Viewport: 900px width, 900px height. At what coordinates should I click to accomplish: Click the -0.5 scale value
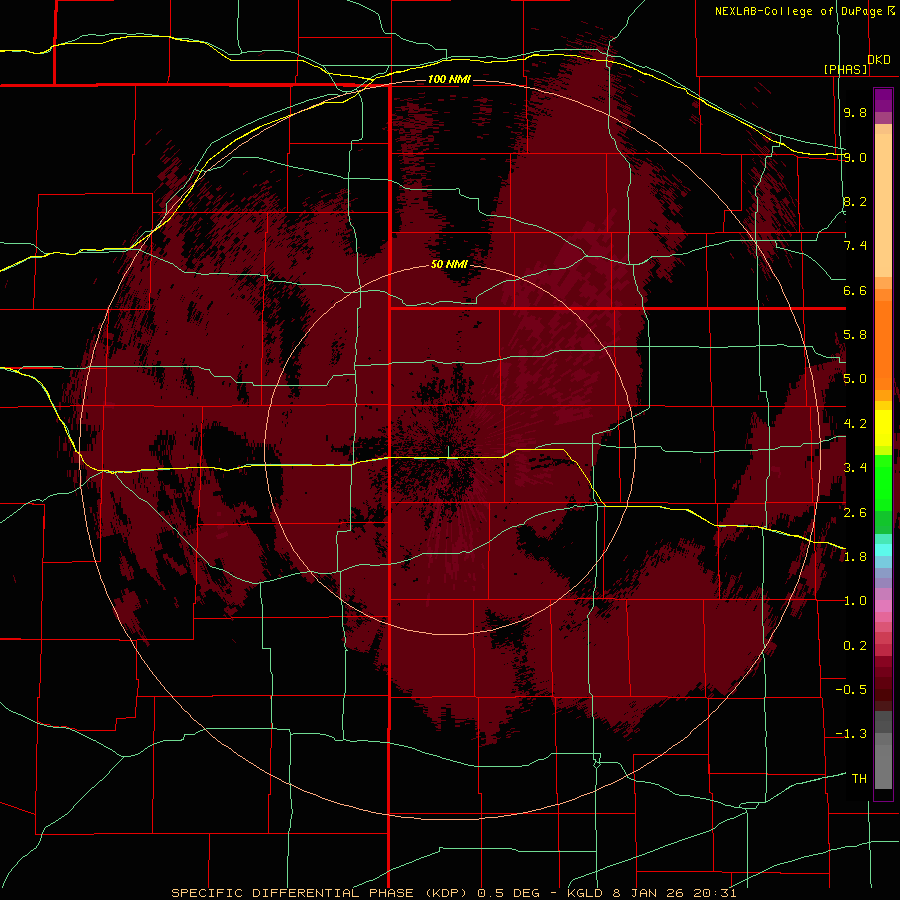pyautogui.click(x=851, y=690)
